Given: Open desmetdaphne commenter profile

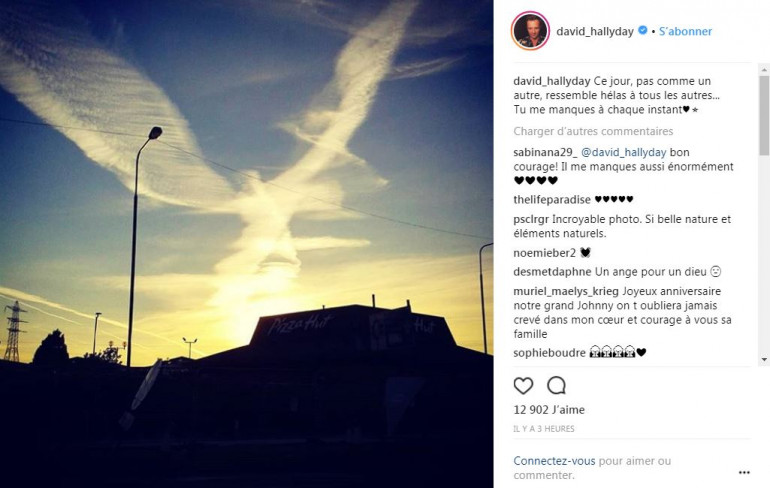Looking at the screenshot, I should click(552, 271).
